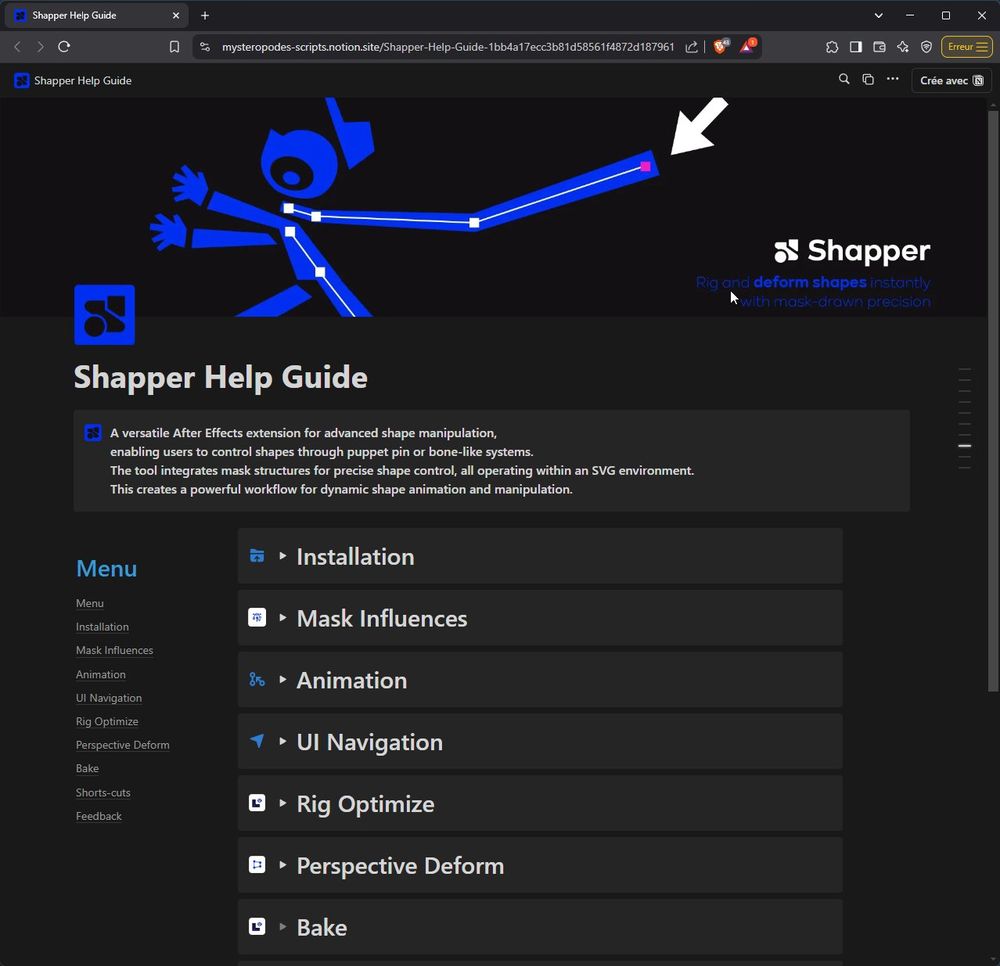Image resolution: width=1000 pixels, height=966 pixels.
Task: Click the URL address bar
Action: pyautogui.click(x=447, y=47)
